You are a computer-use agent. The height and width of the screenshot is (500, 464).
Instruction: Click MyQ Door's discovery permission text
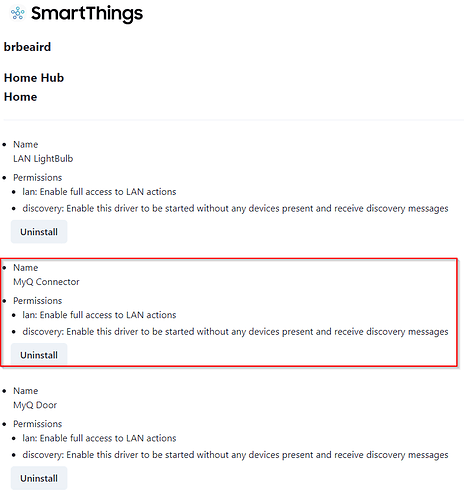pos(235,455)
